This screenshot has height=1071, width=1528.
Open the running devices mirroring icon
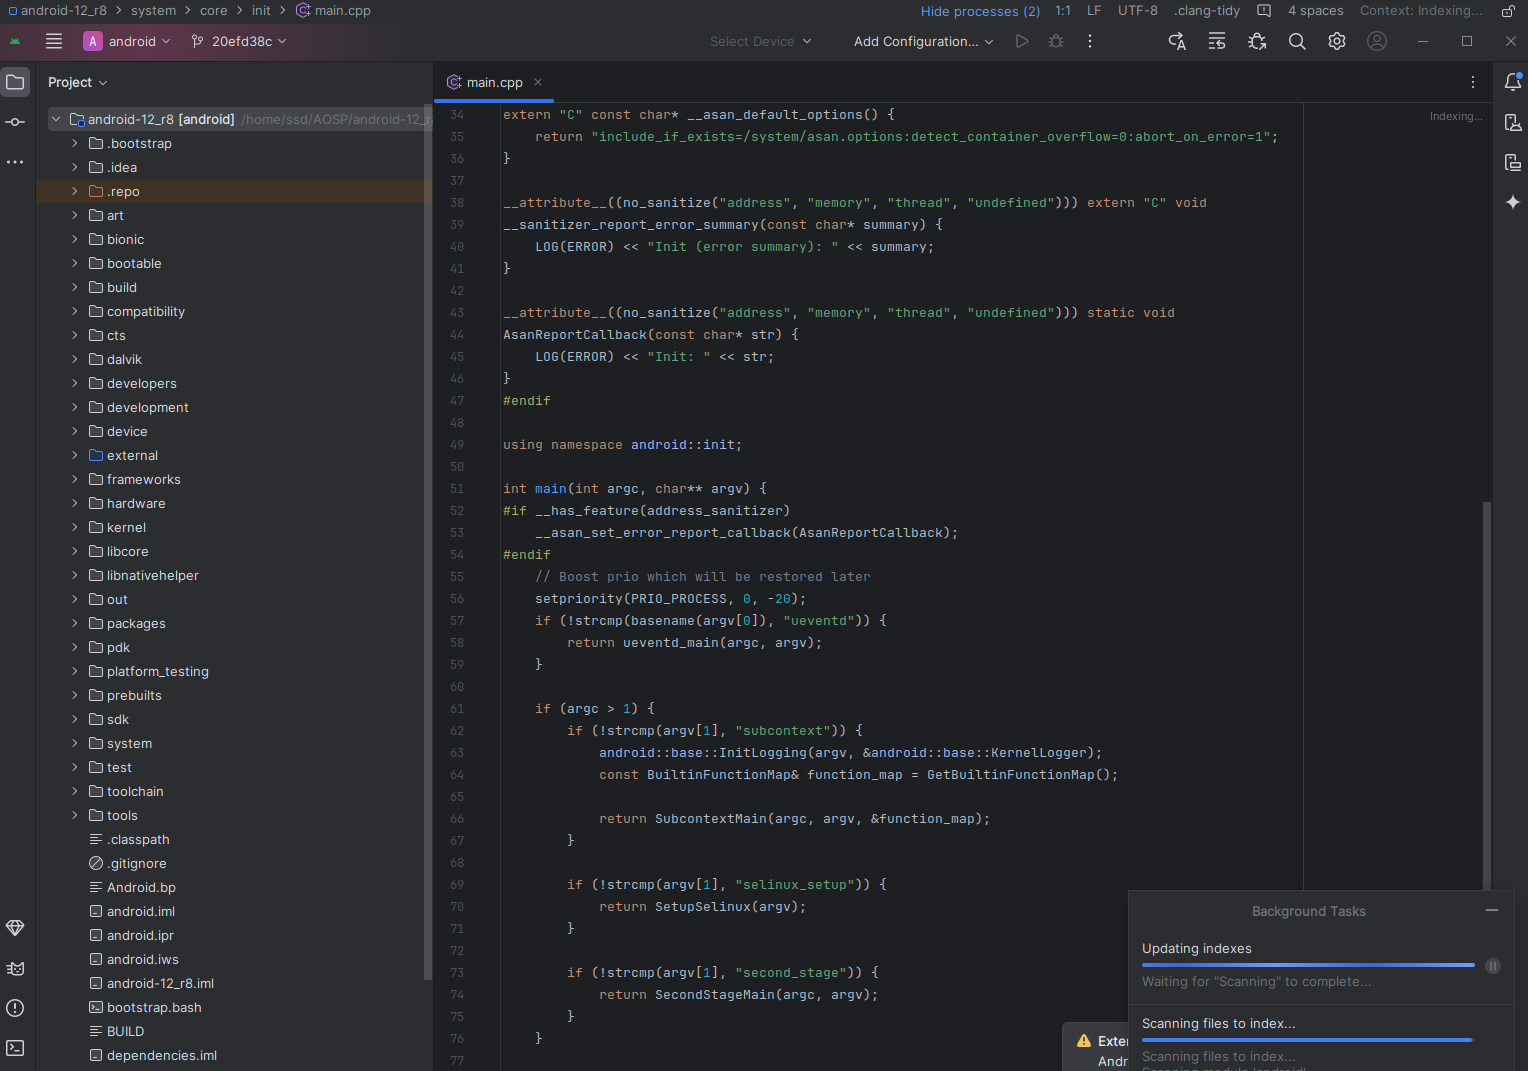tap(1513, 161)
